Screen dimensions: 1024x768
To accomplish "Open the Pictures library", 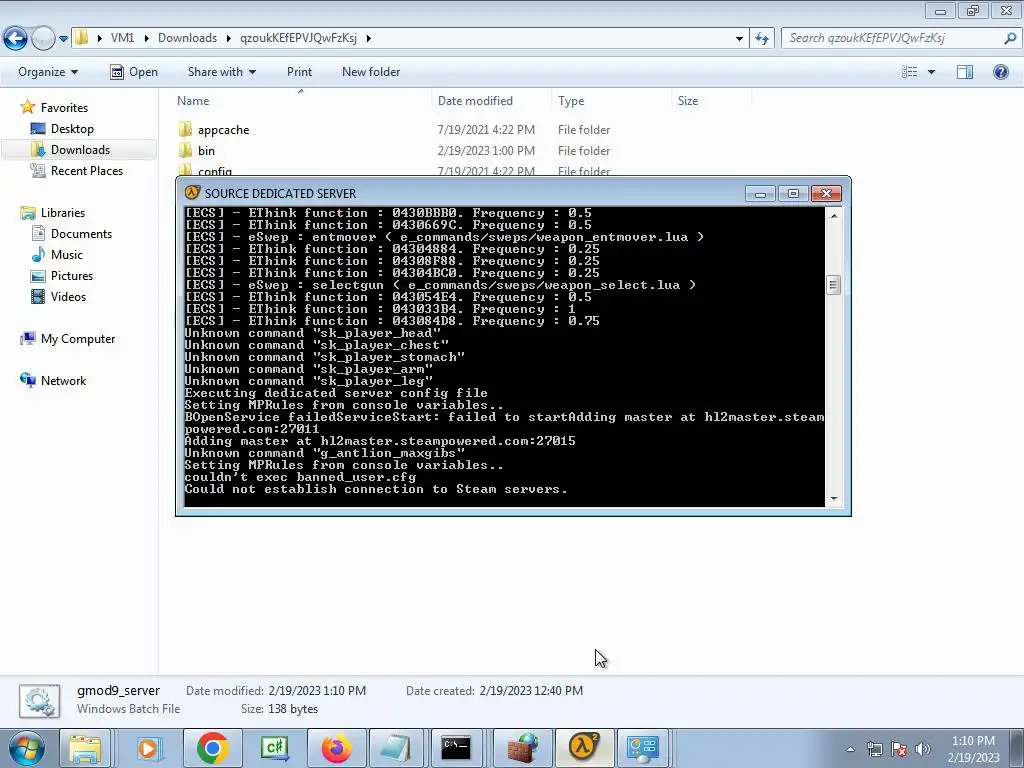I will click(x=72, y=276).
